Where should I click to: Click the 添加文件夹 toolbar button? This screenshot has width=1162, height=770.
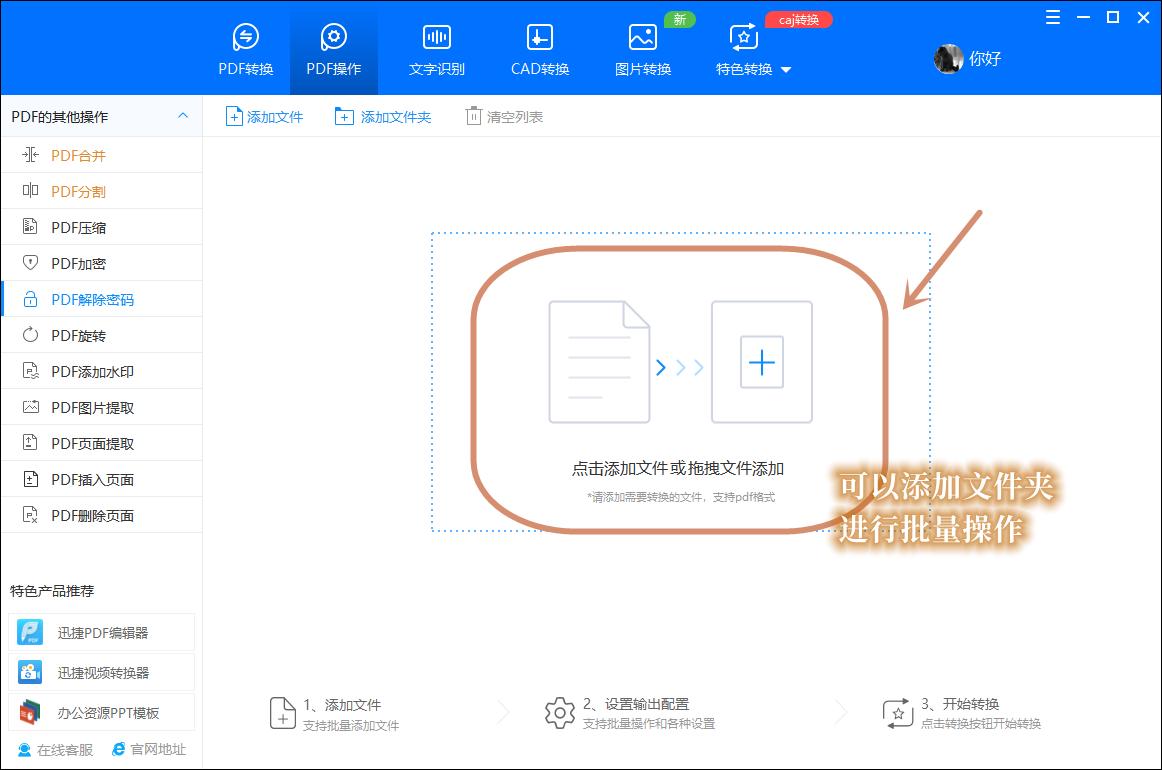click(x=382, y=116)
